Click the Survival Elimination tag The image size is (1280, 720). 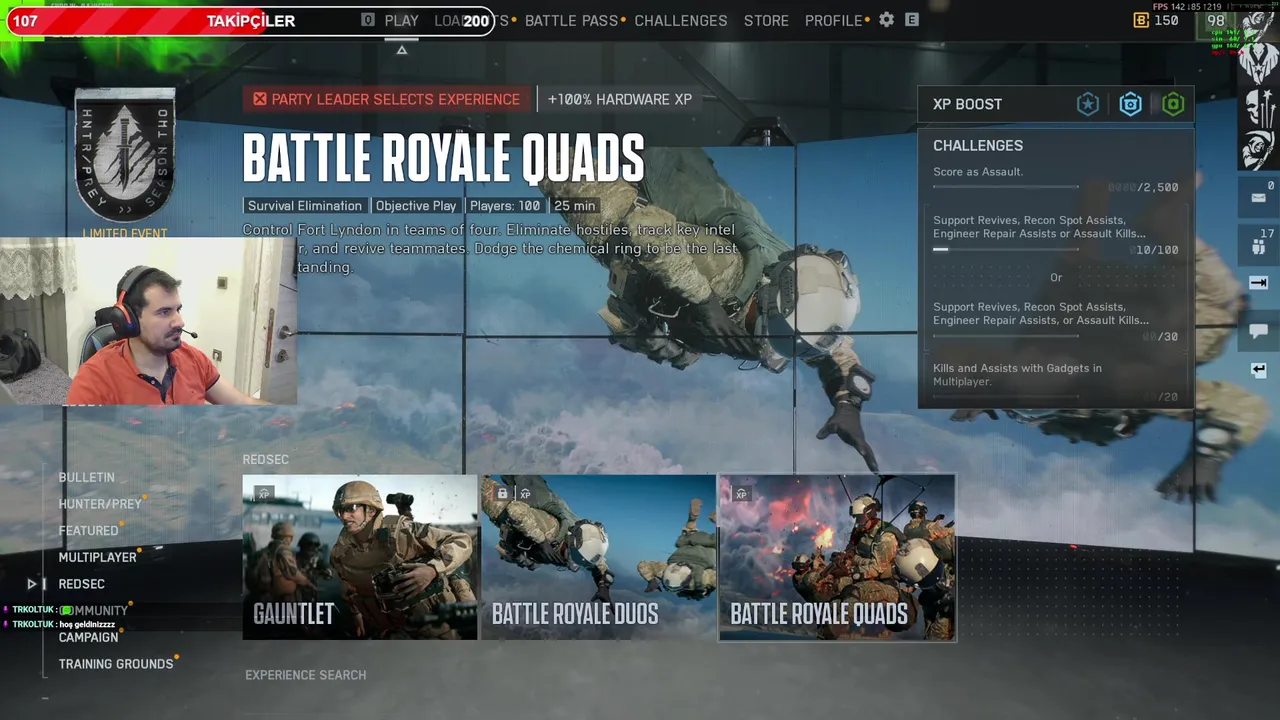[305, 206]
